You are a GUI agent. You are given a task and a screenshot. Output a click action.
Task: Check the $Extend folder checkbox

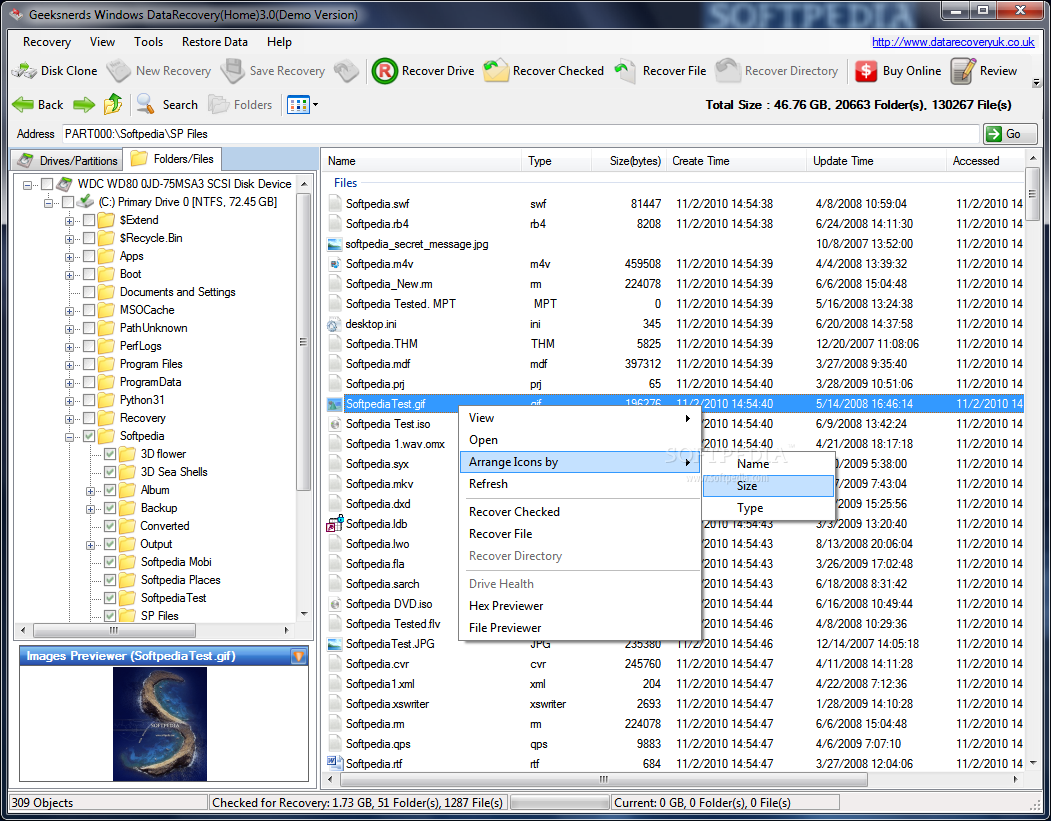coord(88,220)
